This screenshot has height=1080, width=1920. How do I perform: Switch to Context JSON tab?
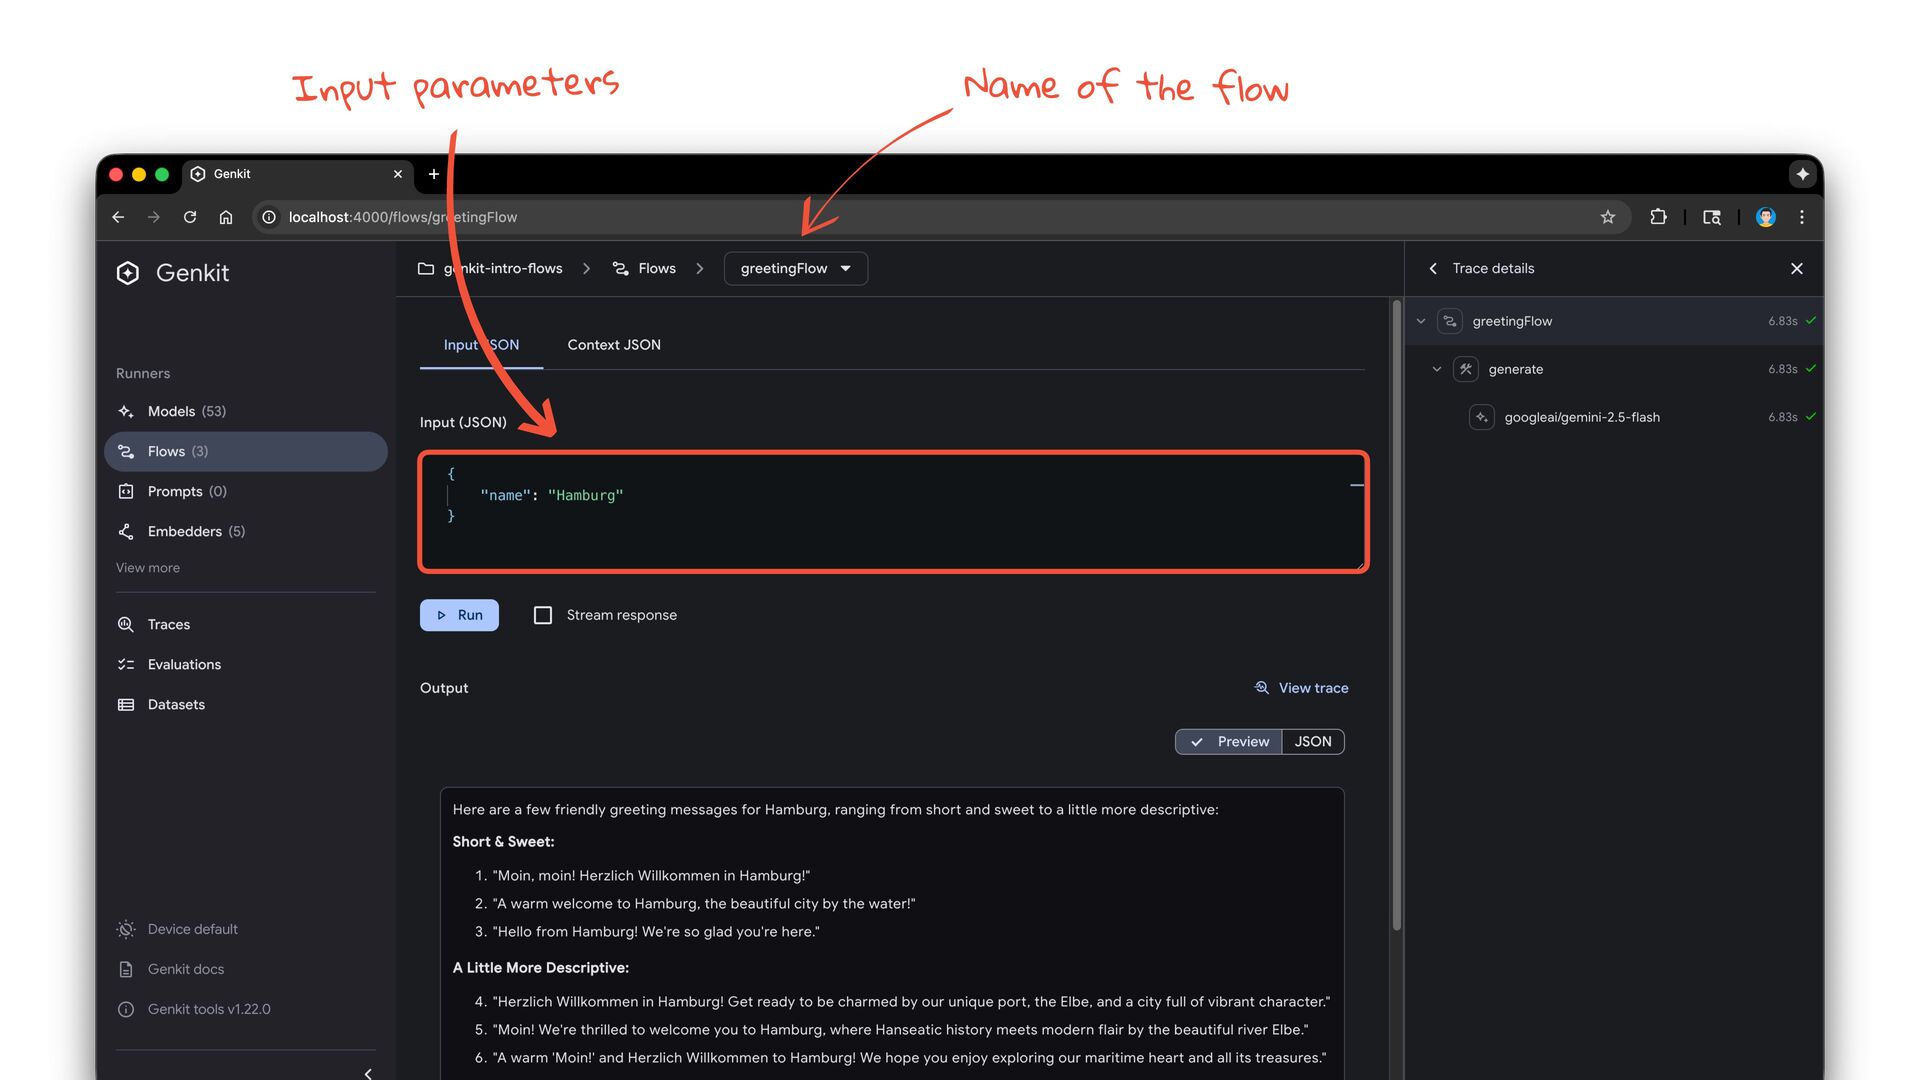point(613,345)
